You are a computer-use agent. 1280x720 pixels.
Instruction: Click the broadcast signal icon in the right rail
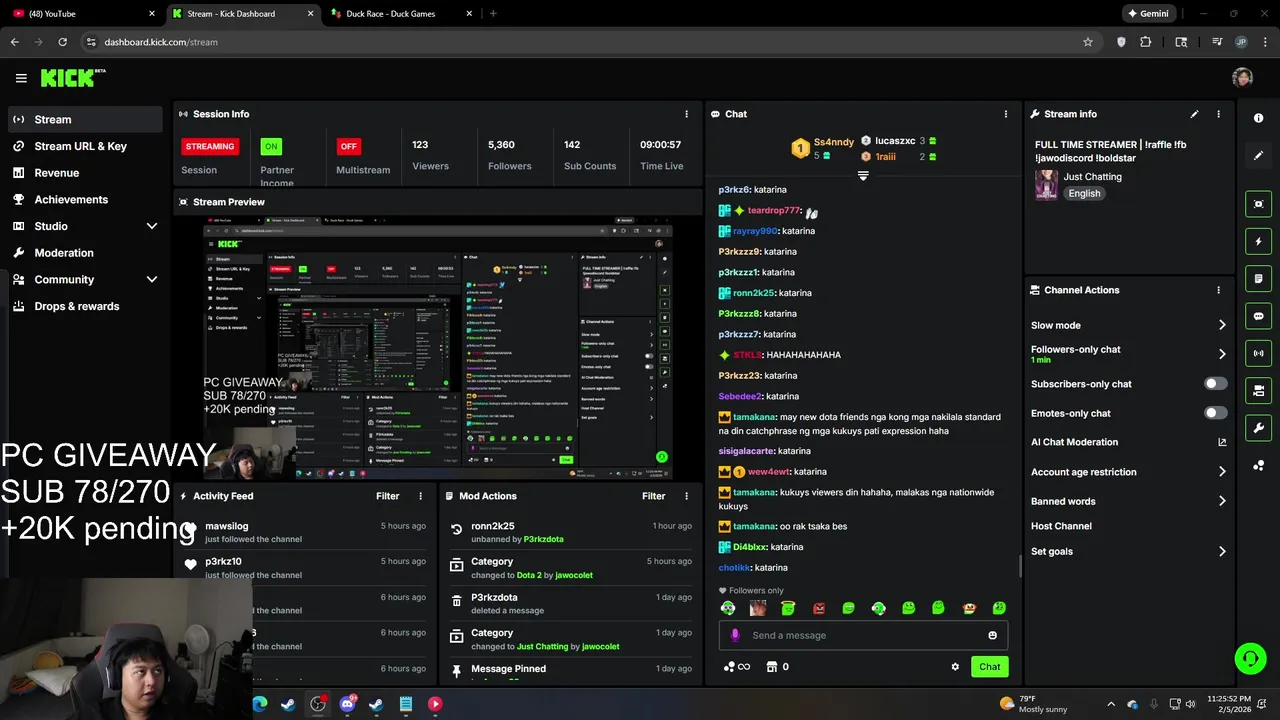(x=1258, y=353)
